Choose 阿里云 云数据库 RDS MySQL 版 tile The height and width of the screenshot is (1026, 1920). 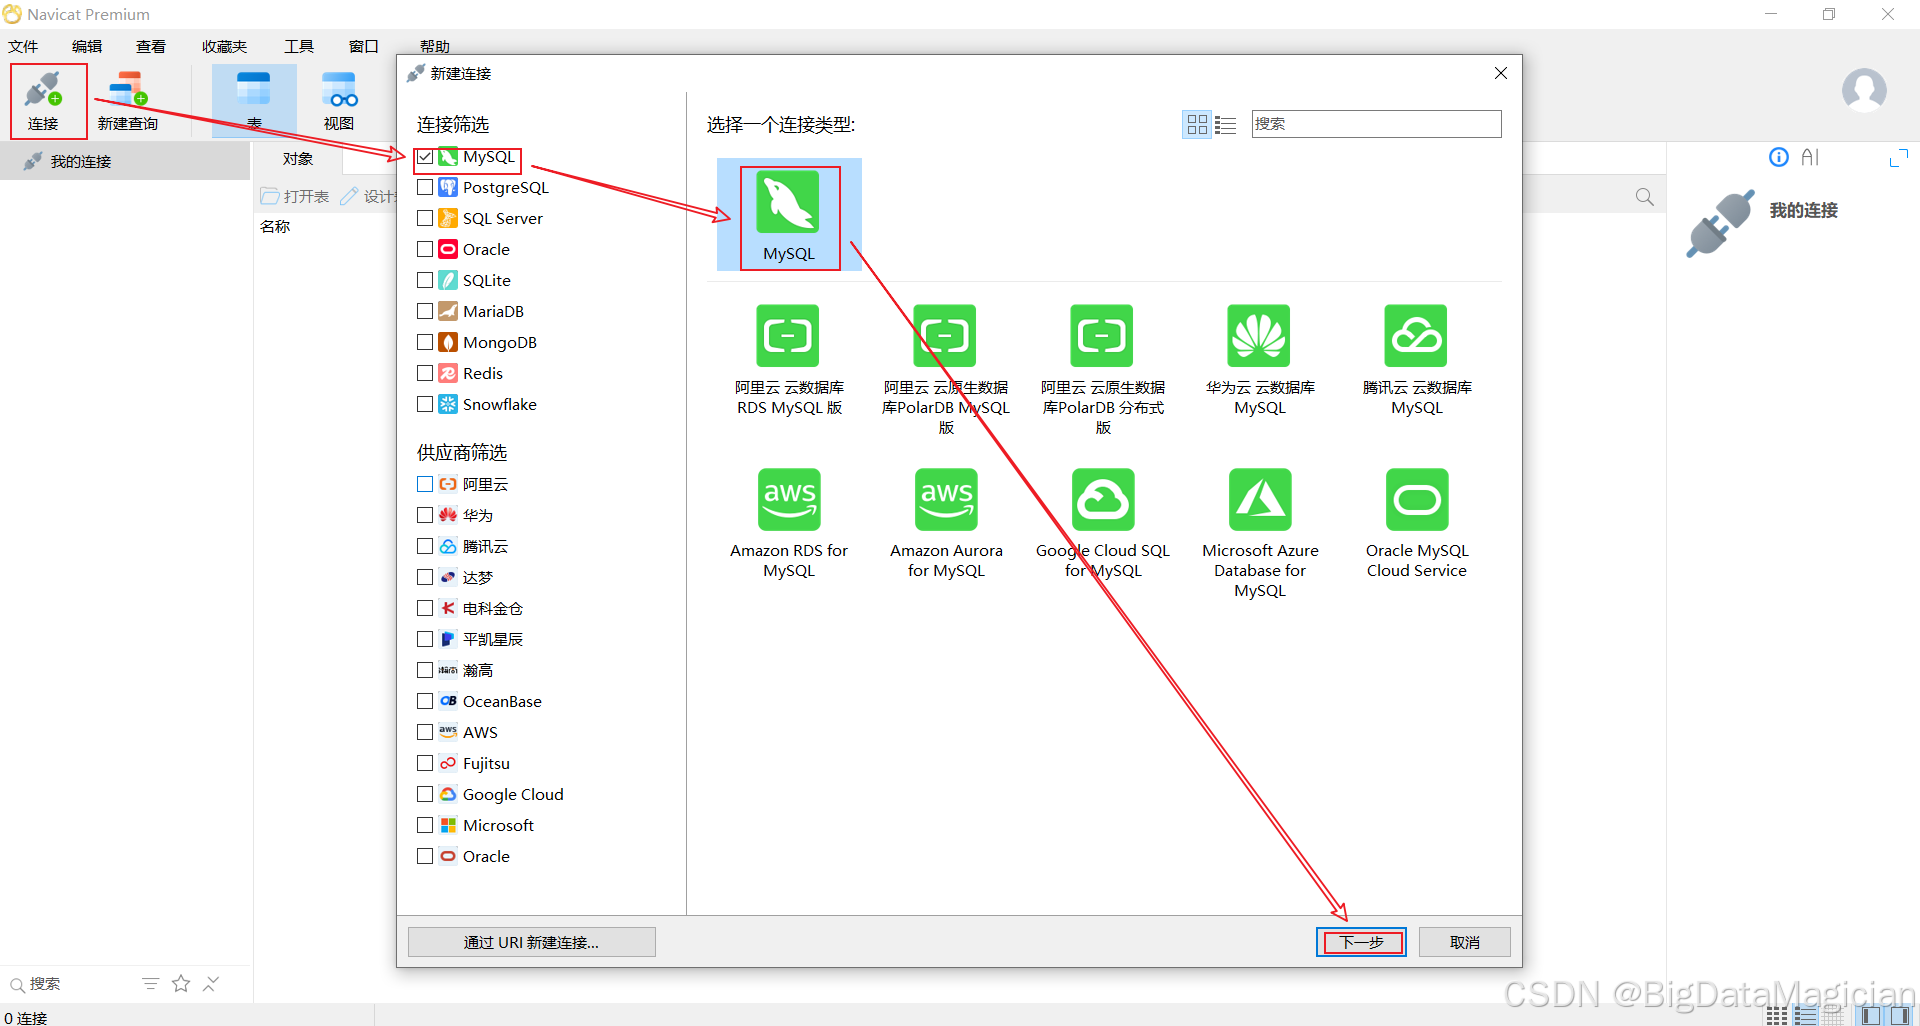(789, 361)
